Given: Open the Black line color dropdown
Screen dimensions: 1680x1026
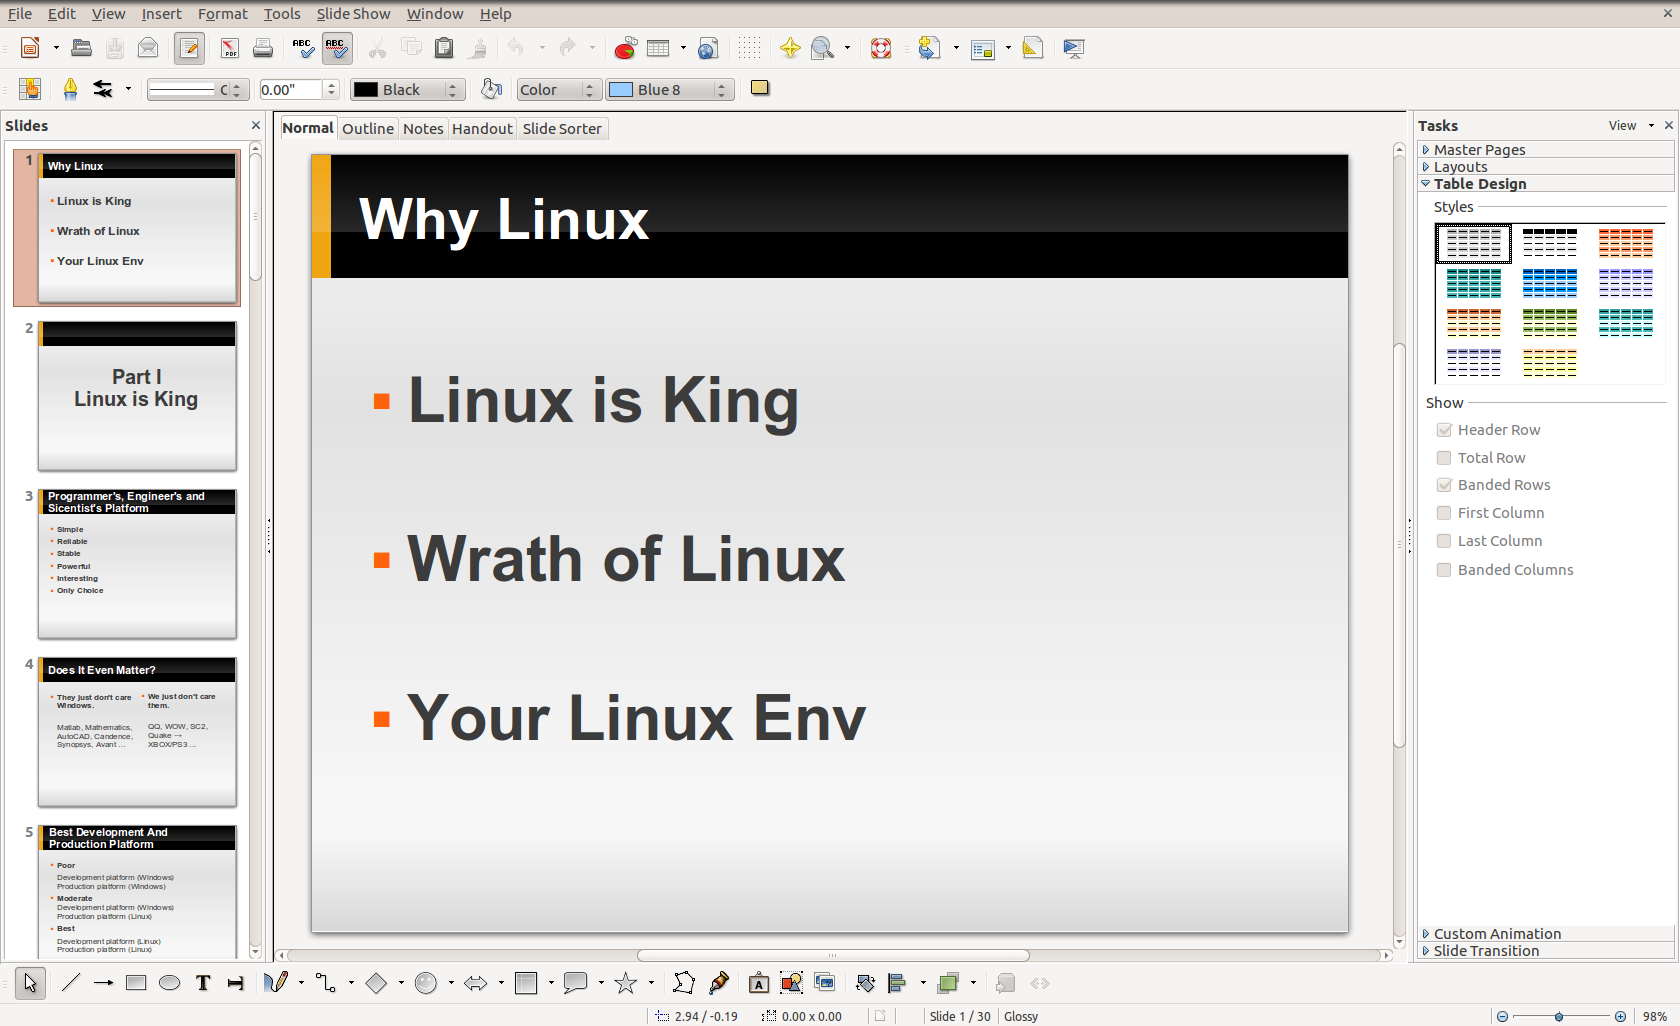Looking at the screenshot, I should (452, 90).
